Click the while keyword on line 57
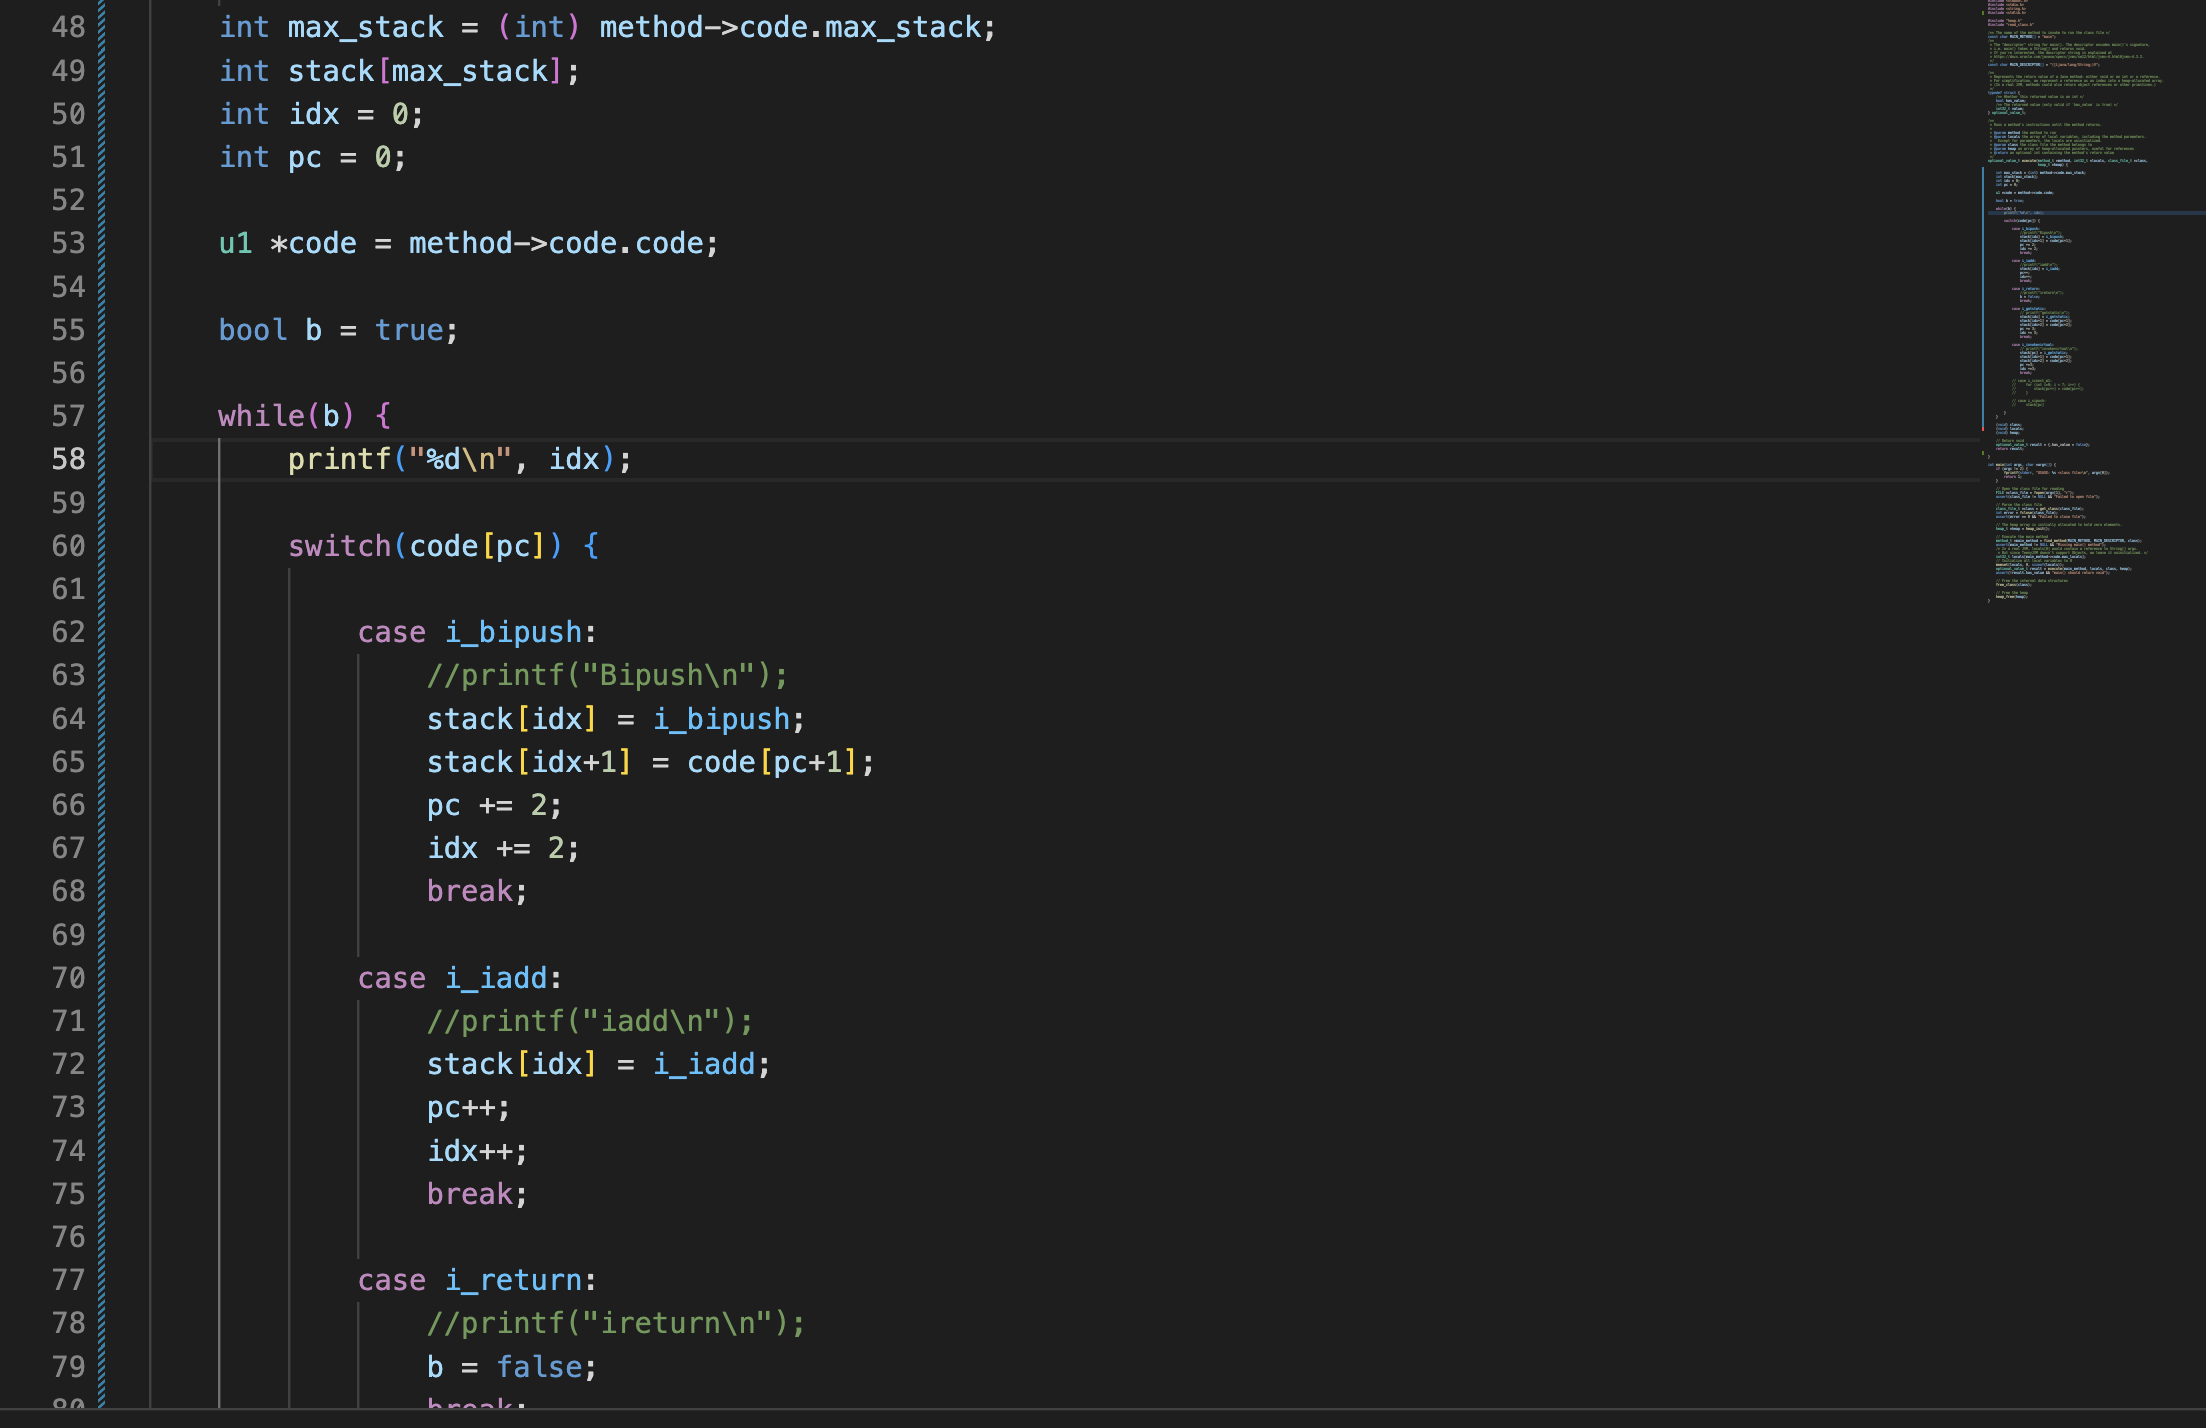 pos(261,416)
